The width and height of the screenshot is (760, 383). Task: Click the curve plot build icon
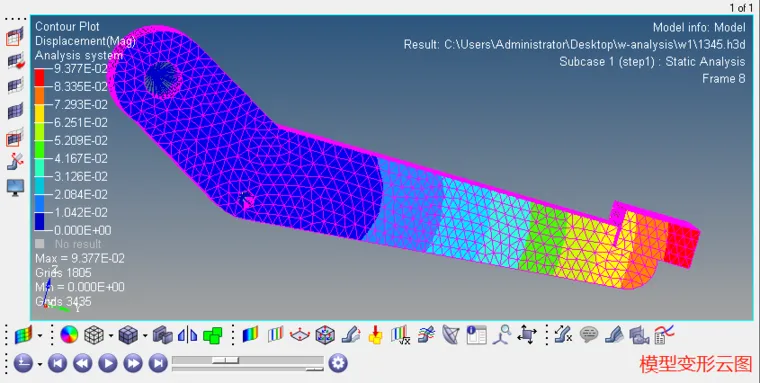664,335
